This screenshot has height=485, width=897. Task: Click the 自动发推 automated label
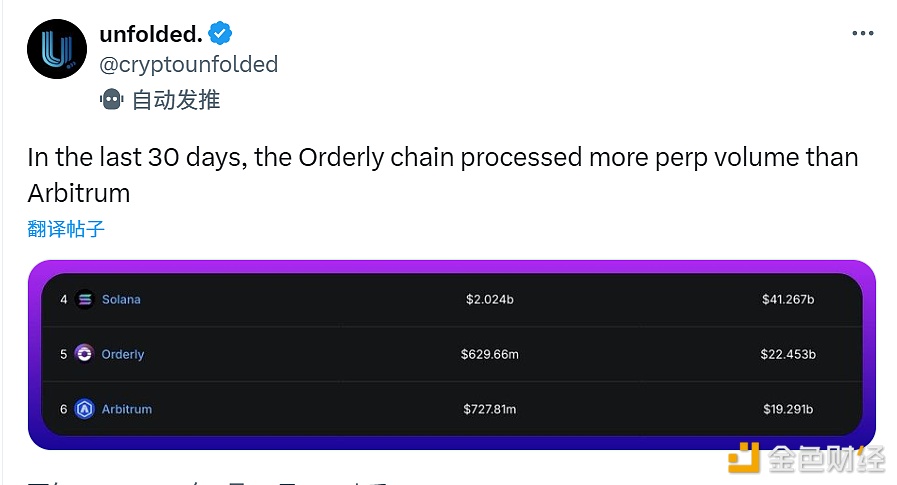coord(176,99)
